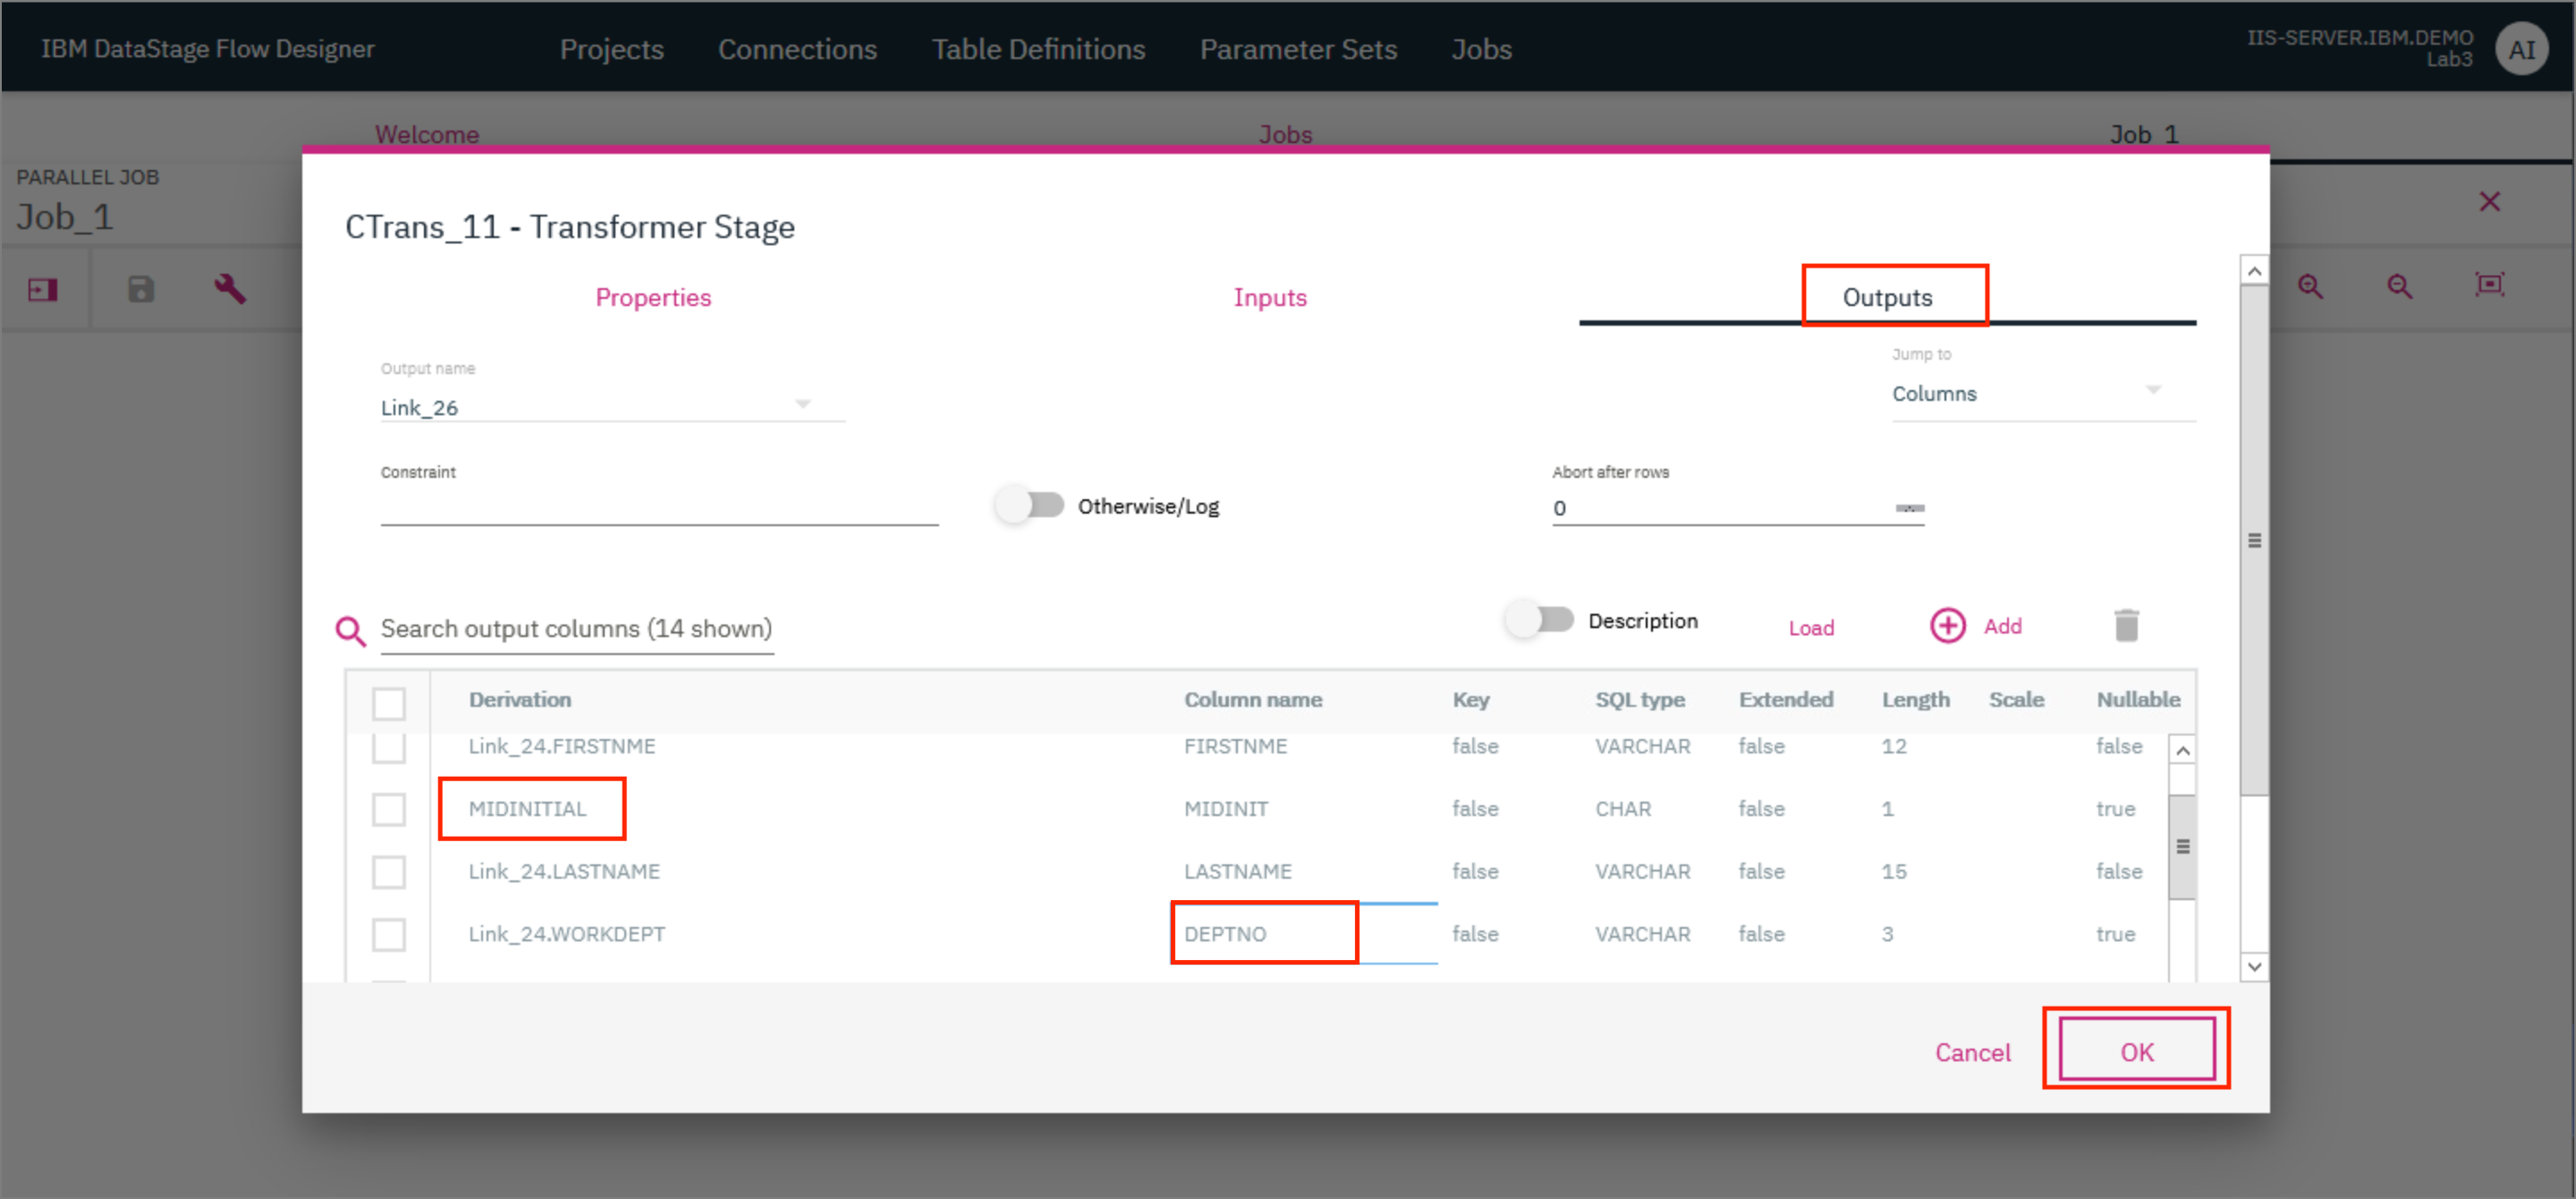Click the Add label next to plus icon
The image size is (2576, 1199).
tap(2002, 626)
